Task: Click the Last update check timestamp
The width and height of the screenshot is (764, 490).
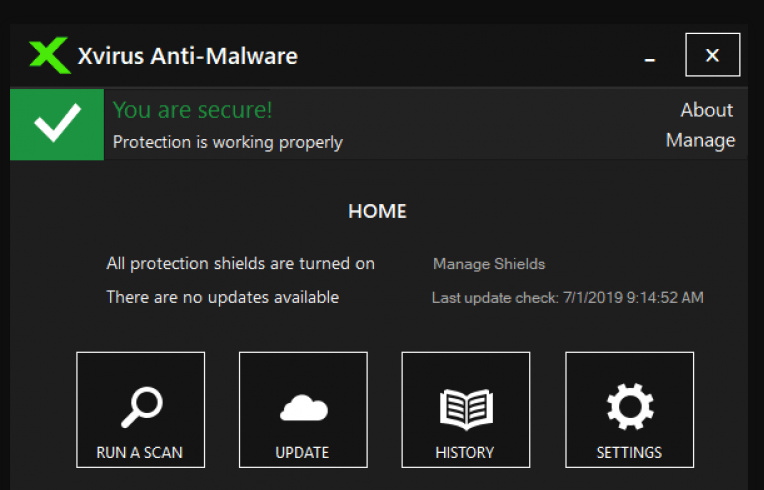Action: tap(567, 298)
